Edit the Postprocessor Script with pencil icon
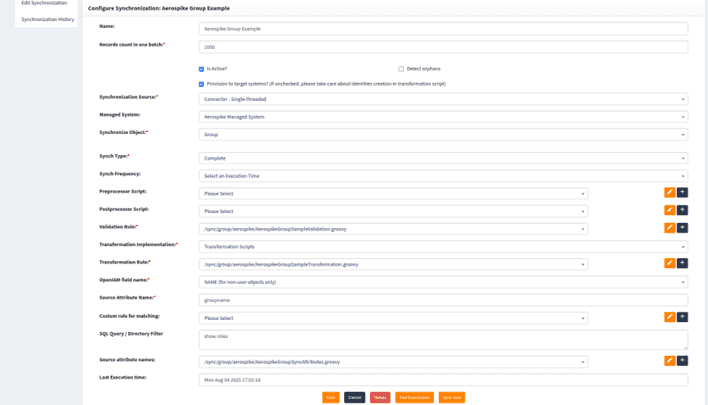 pyautogui.click(x=670, y=210)
